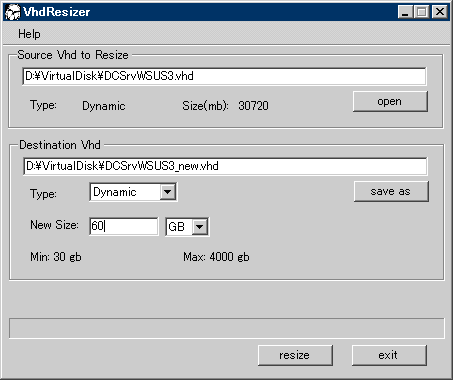Screen dimensions: 453x380
Task: Close the VhdResizer window
Action: click(440, 12)
